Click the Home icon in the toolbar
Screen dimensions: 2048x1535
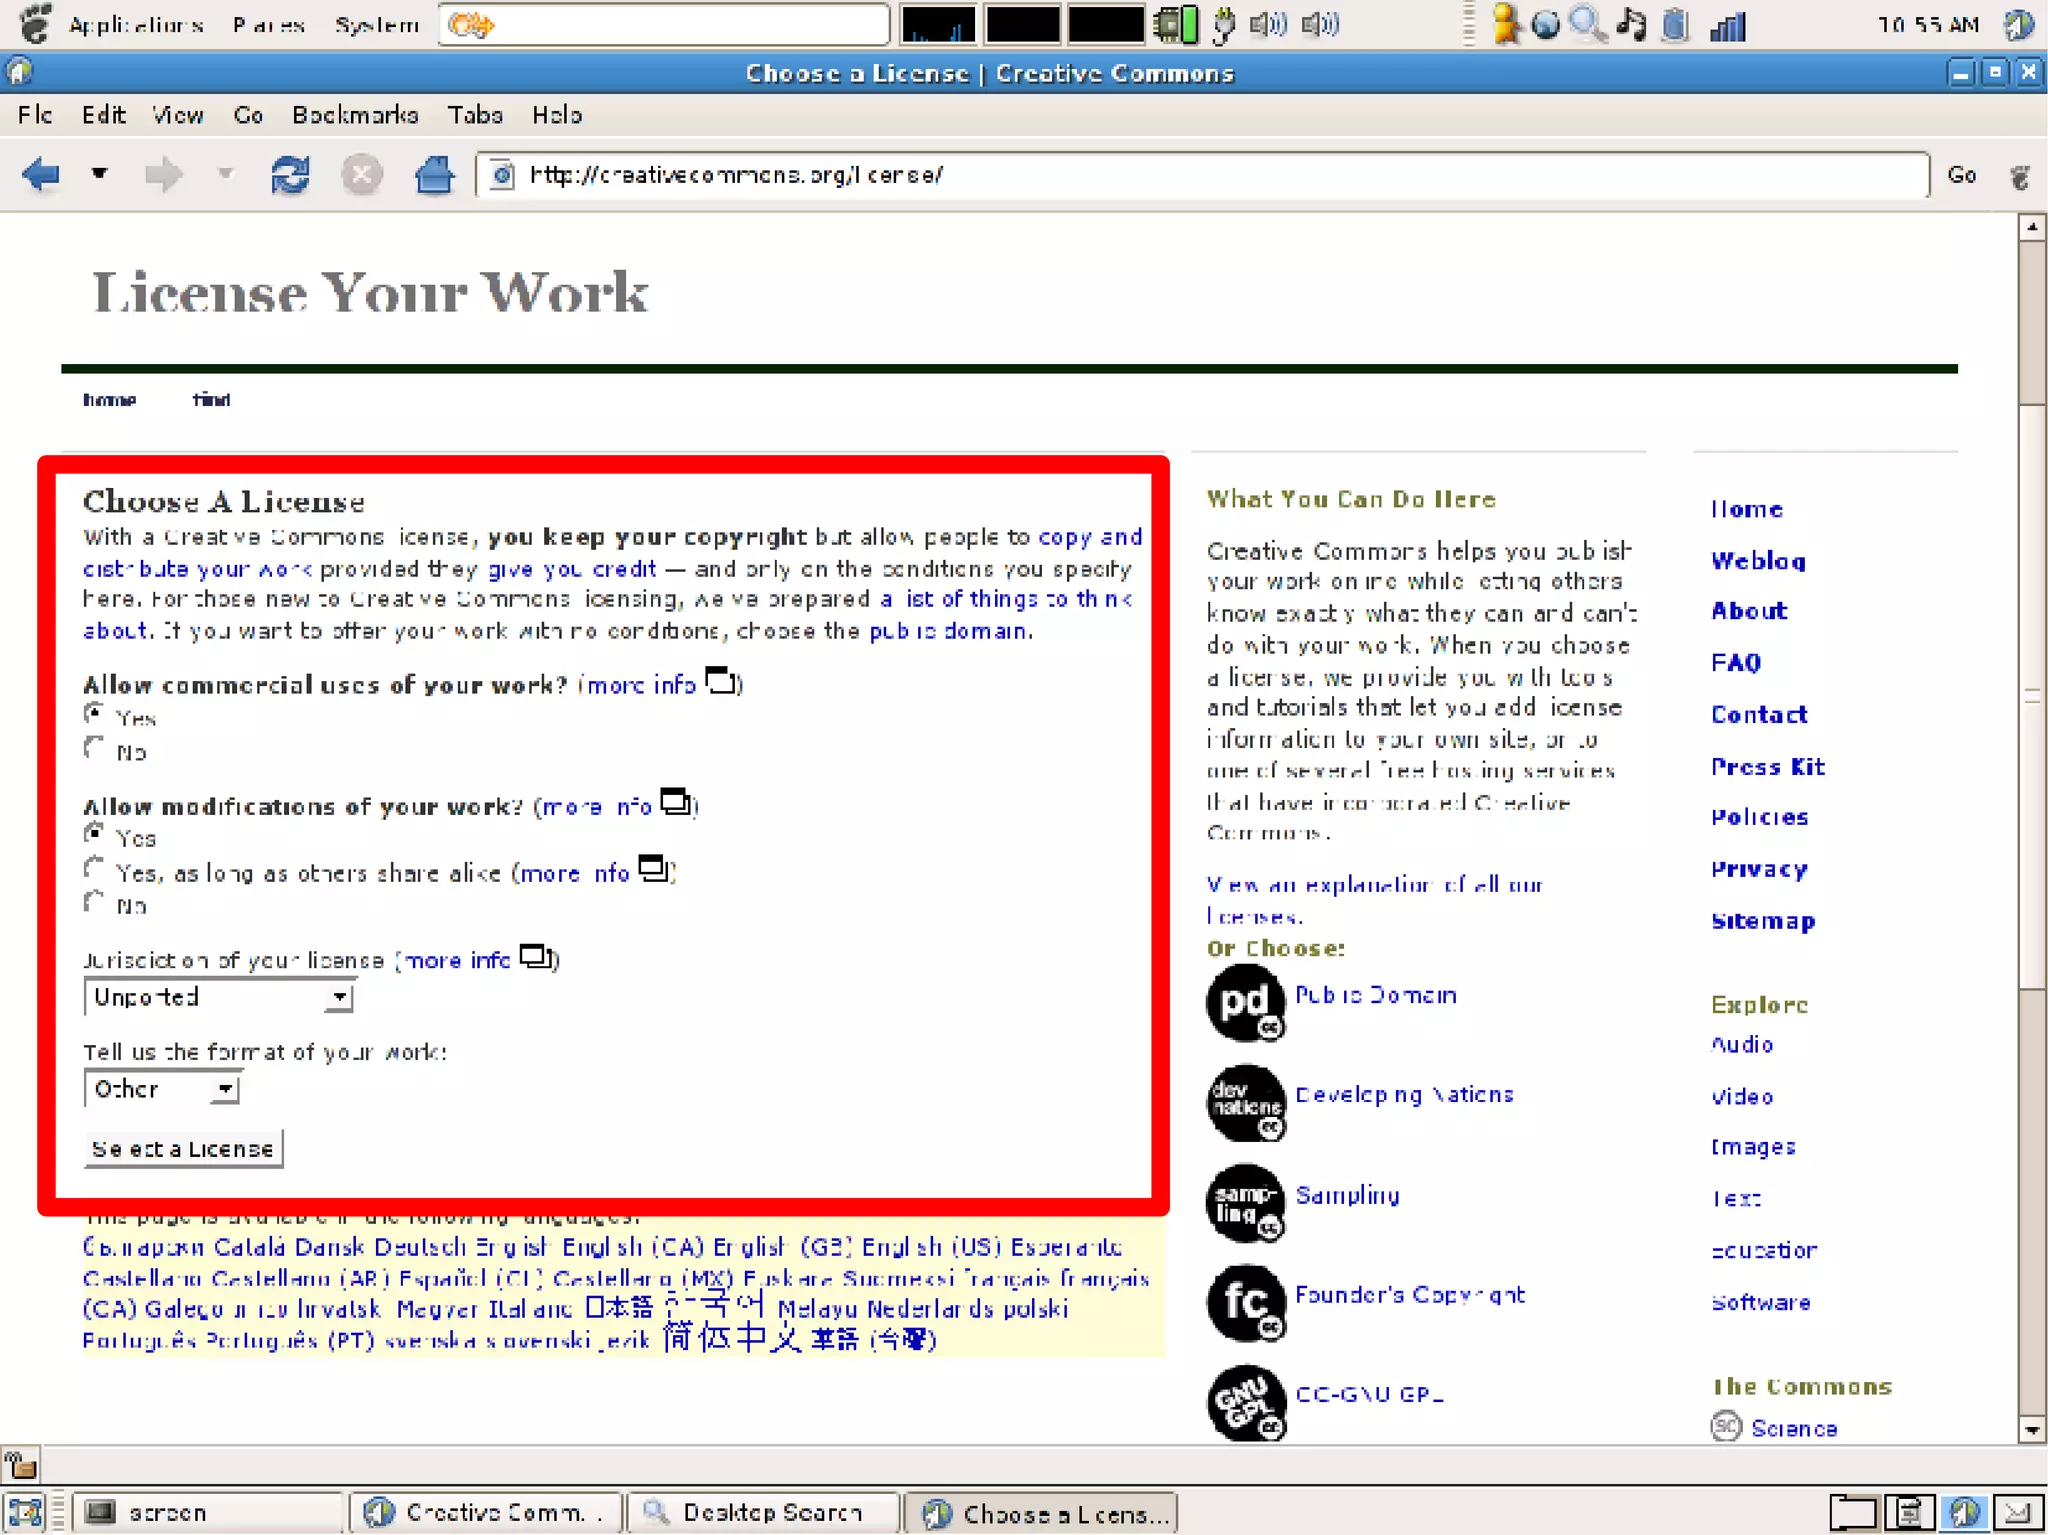click(x=434, y=175)
